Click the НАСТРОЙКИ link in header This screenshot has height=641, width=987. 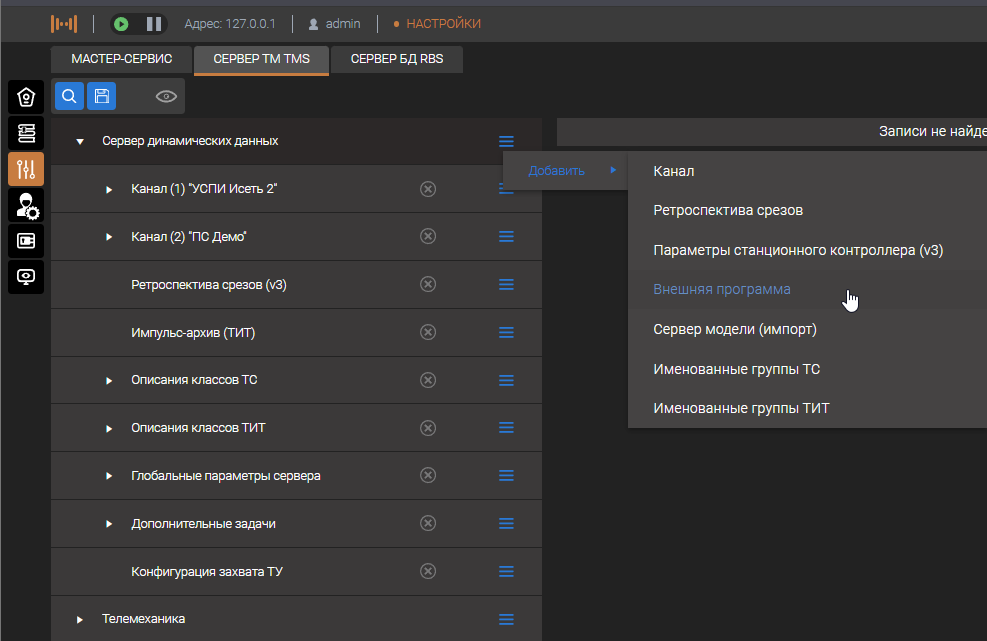[443, 23]
